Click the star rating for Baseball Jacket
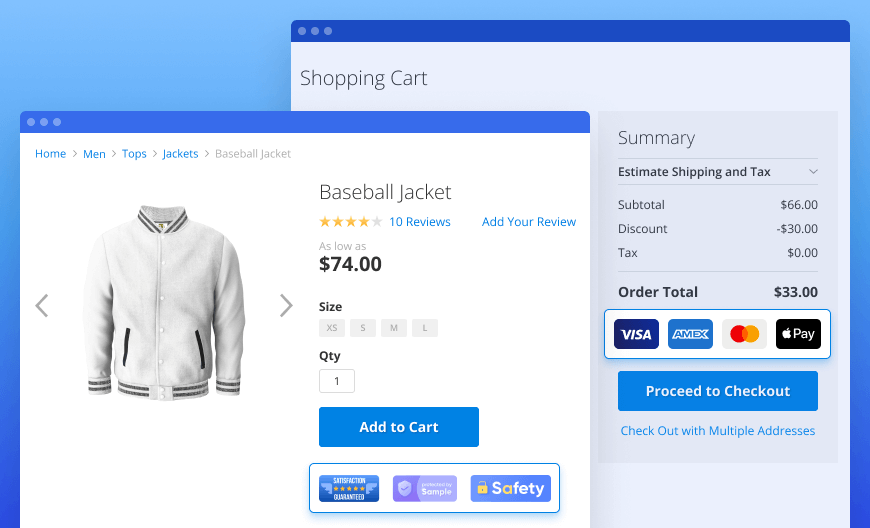The height and width of the screenshot is (528, 870). point(350,222)
